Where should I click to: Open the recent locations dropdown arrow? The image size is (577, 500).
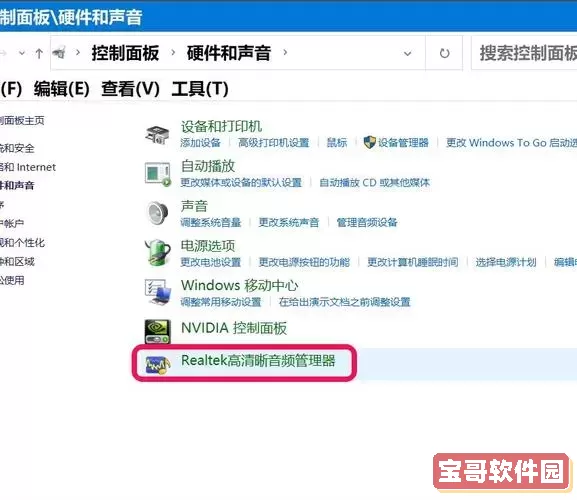tap(22, 54)
